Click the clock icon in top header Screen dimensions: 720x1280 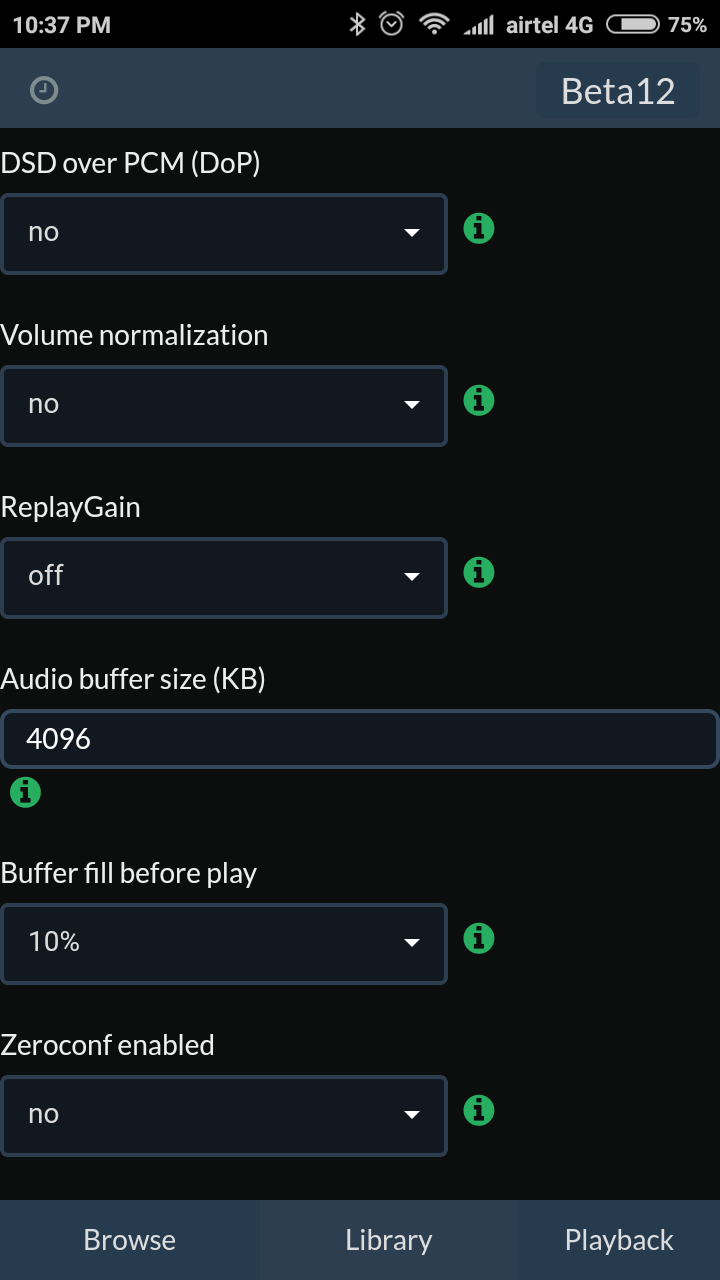44,91
